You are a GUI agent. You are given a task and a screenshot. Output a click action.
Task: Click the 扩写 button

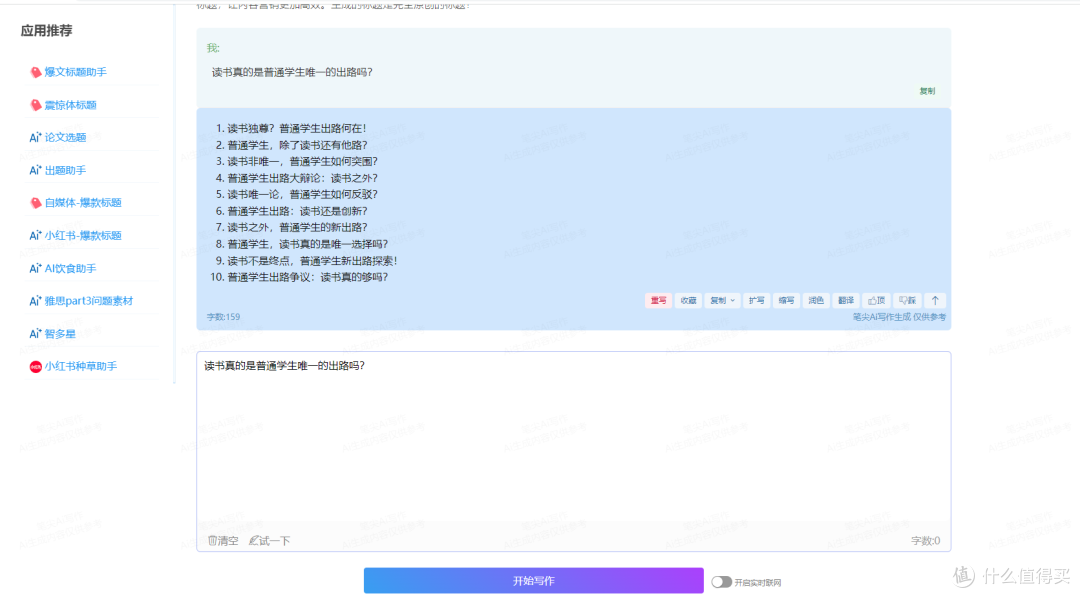[756, 300]
